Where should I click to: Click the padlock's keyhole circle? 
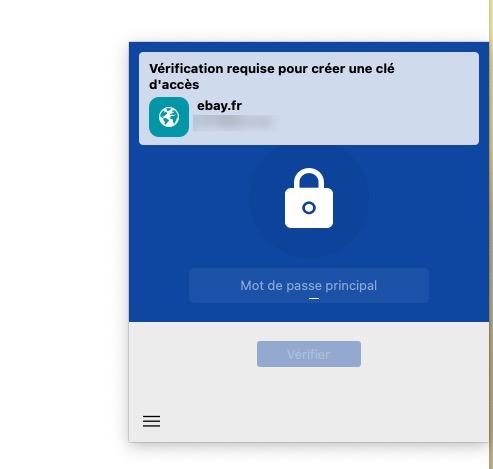309,208
